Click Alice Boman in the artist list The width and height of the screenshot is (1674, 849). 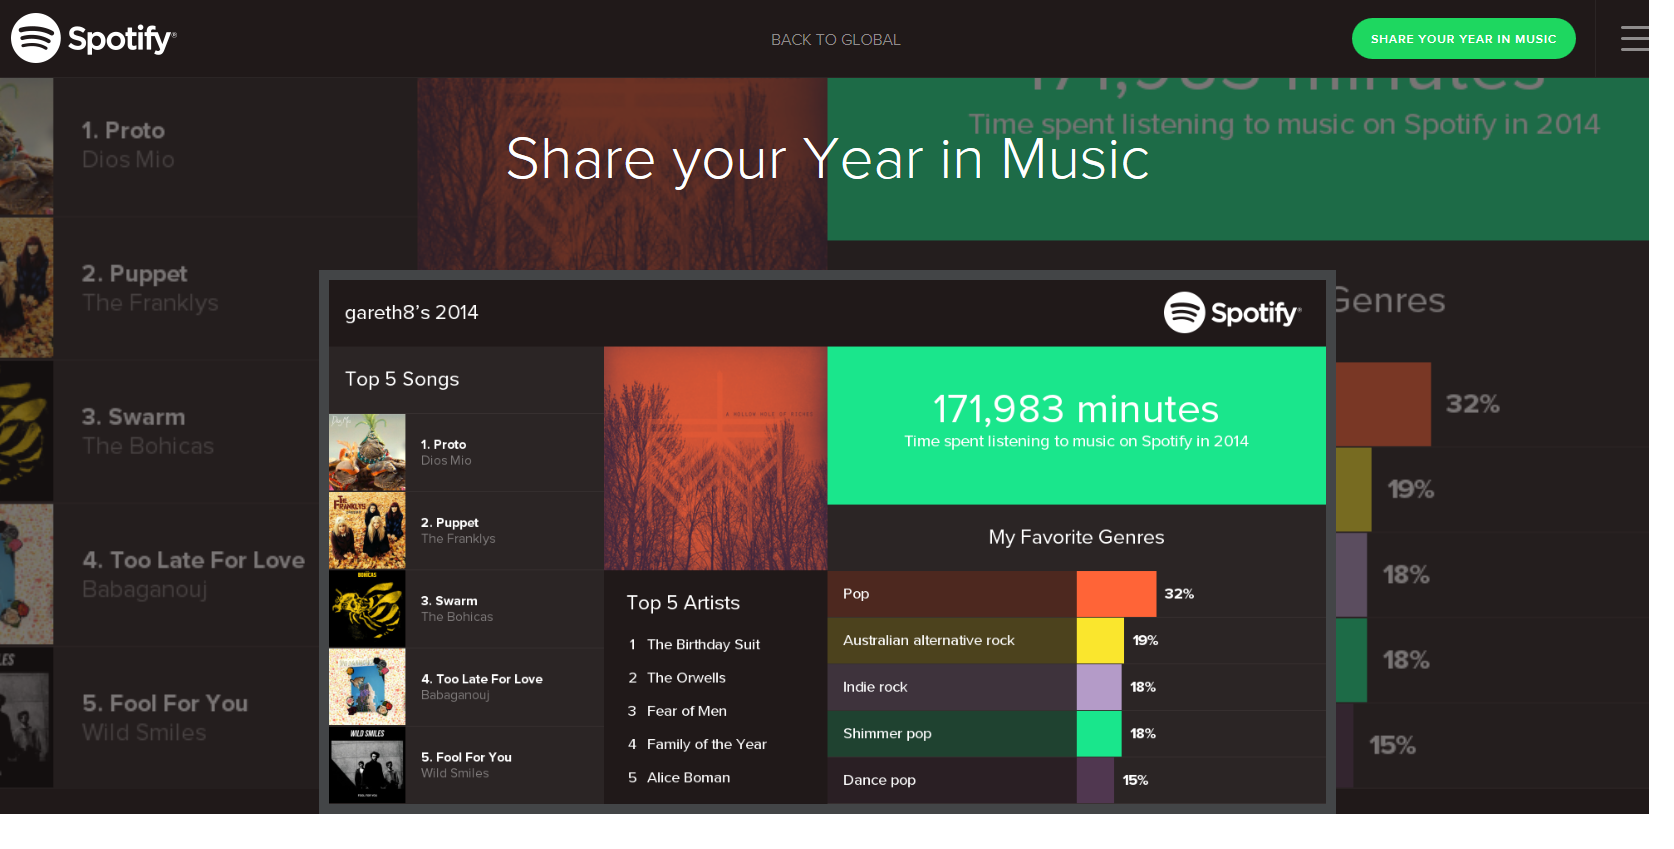tap(688, 777)
